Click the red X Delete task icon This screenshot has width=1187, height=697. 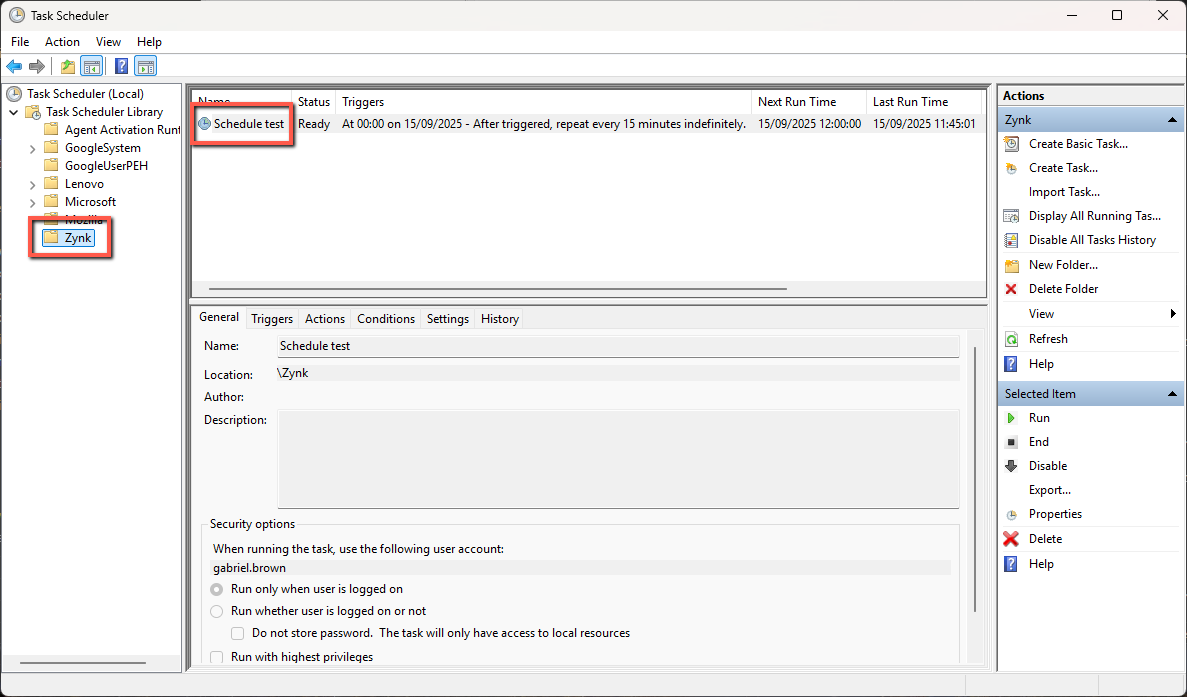point(1011,539)
